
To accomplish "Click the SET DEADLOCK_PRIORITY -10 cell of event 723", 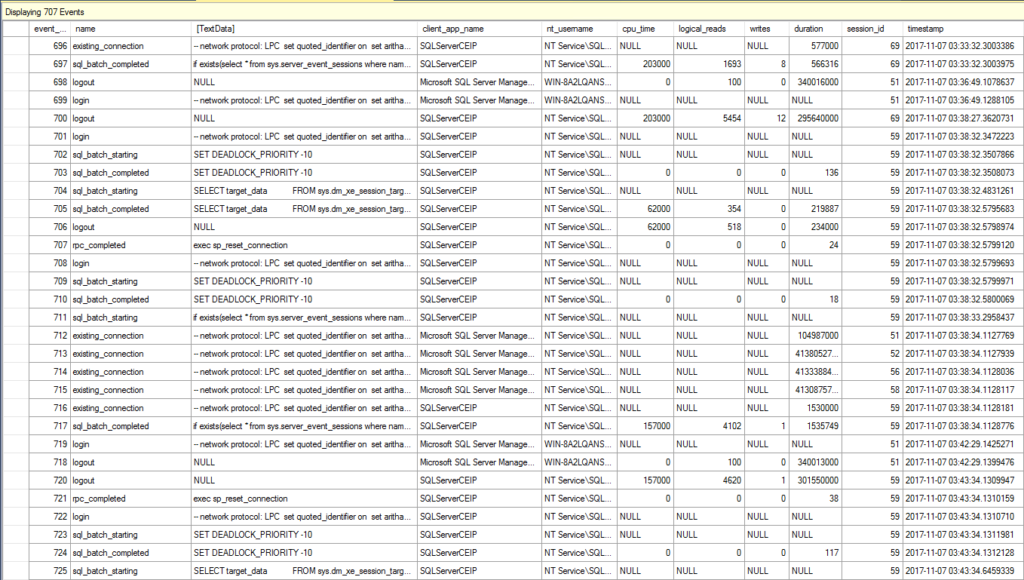I will [250, 535].
